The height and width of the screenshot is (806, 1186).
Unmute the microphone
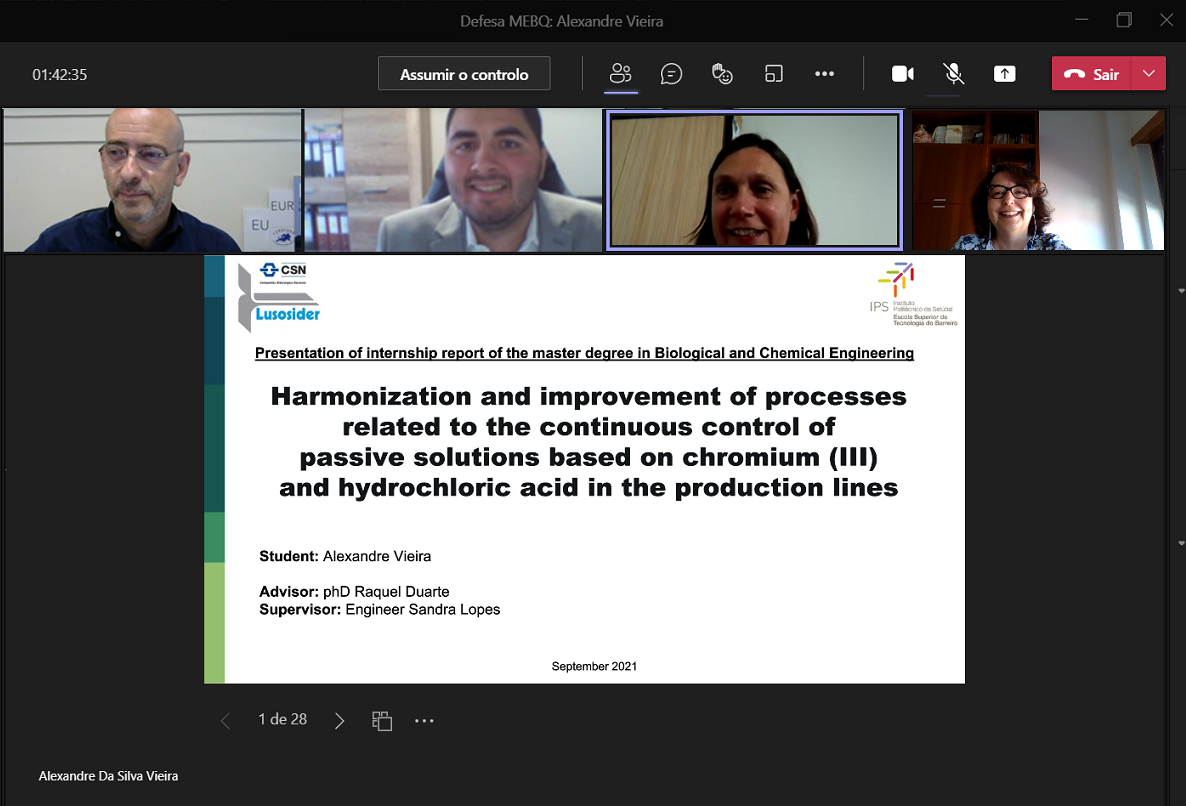coord(953,74)
